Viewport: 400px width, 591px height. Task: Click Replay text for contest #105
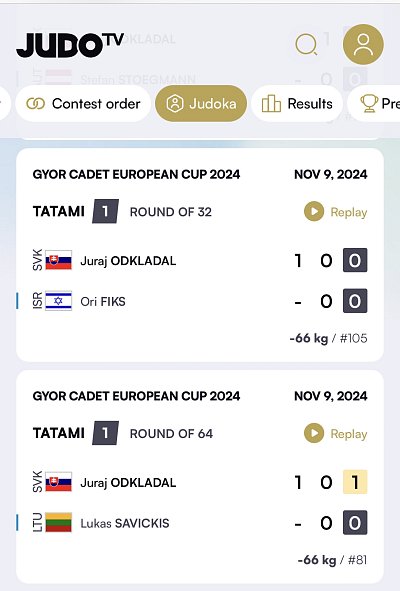(349, 212)
